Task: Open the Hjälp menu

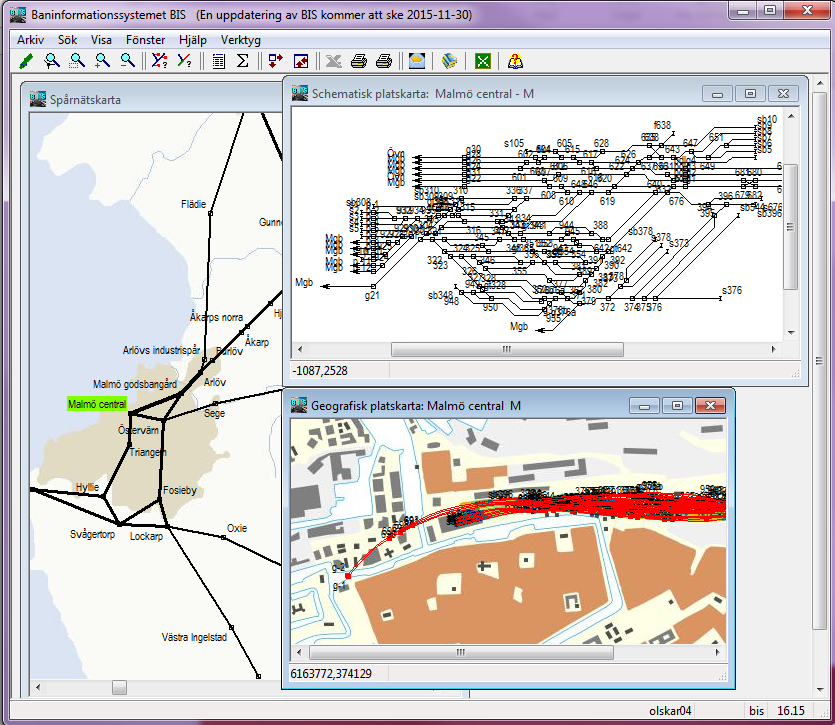Action: click(193, 40)
